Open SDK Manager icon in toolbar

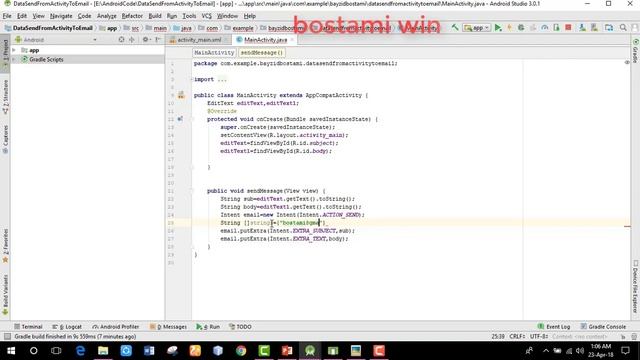pyautogui.click(x=594, y=28)
